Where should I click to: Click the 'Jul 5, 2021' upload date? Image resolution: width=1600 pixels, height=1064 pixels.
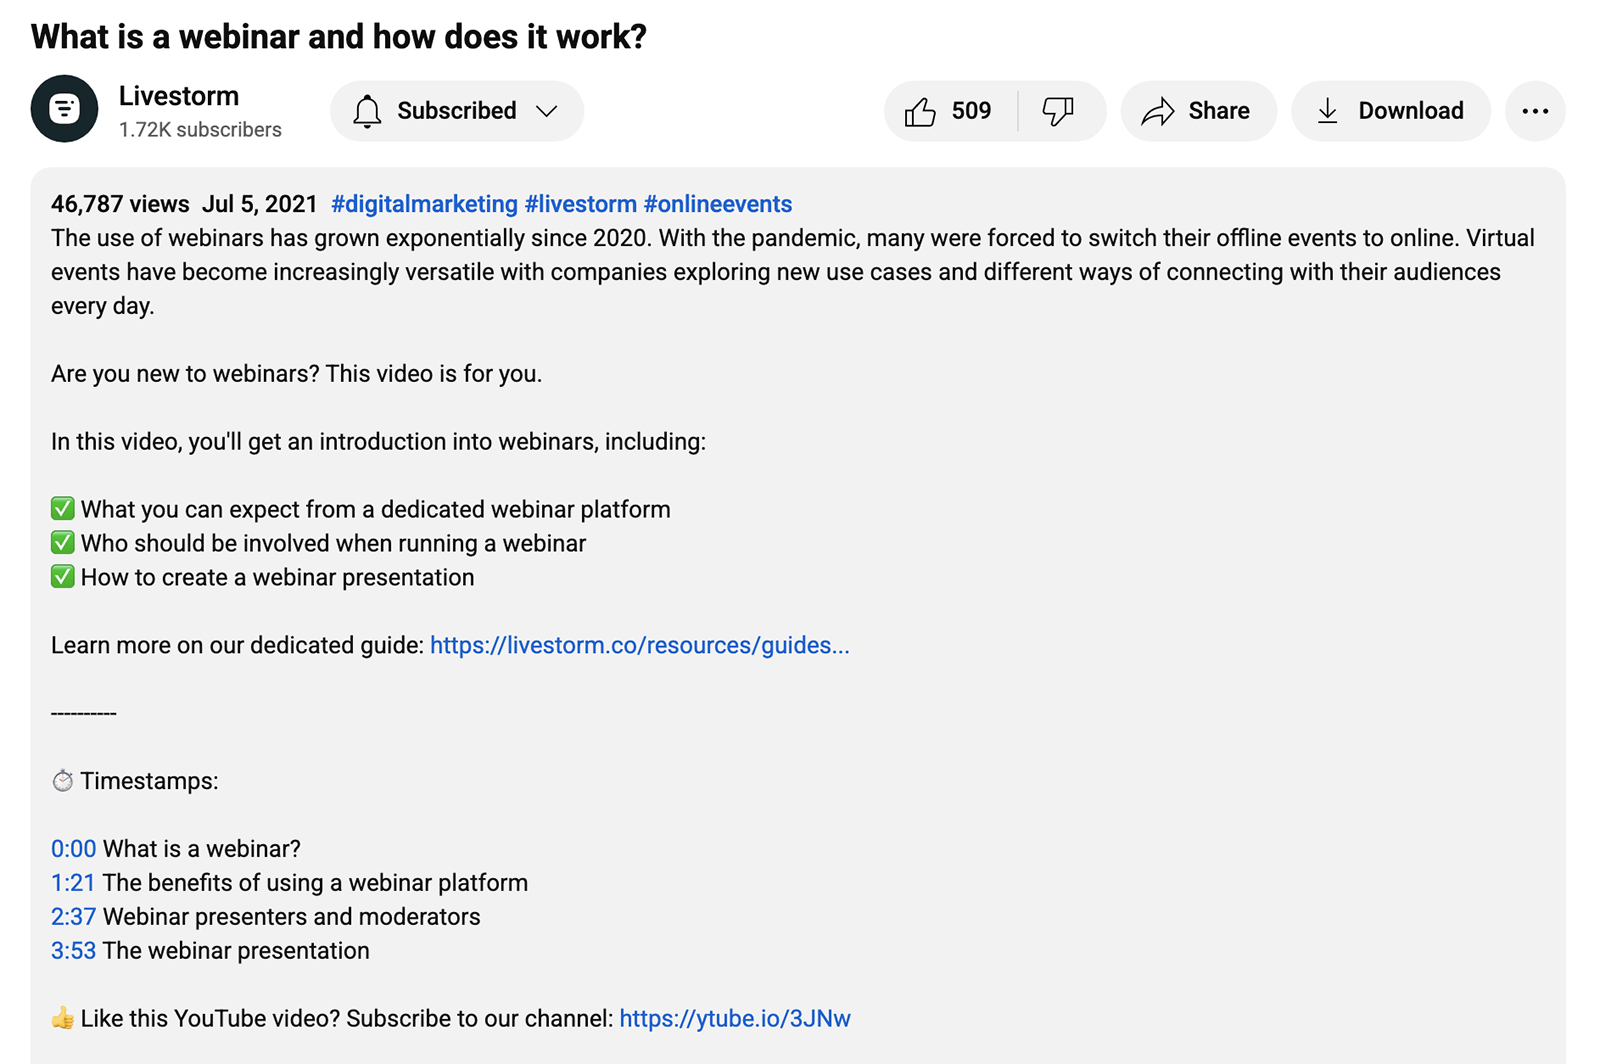[x=260, y=204]
